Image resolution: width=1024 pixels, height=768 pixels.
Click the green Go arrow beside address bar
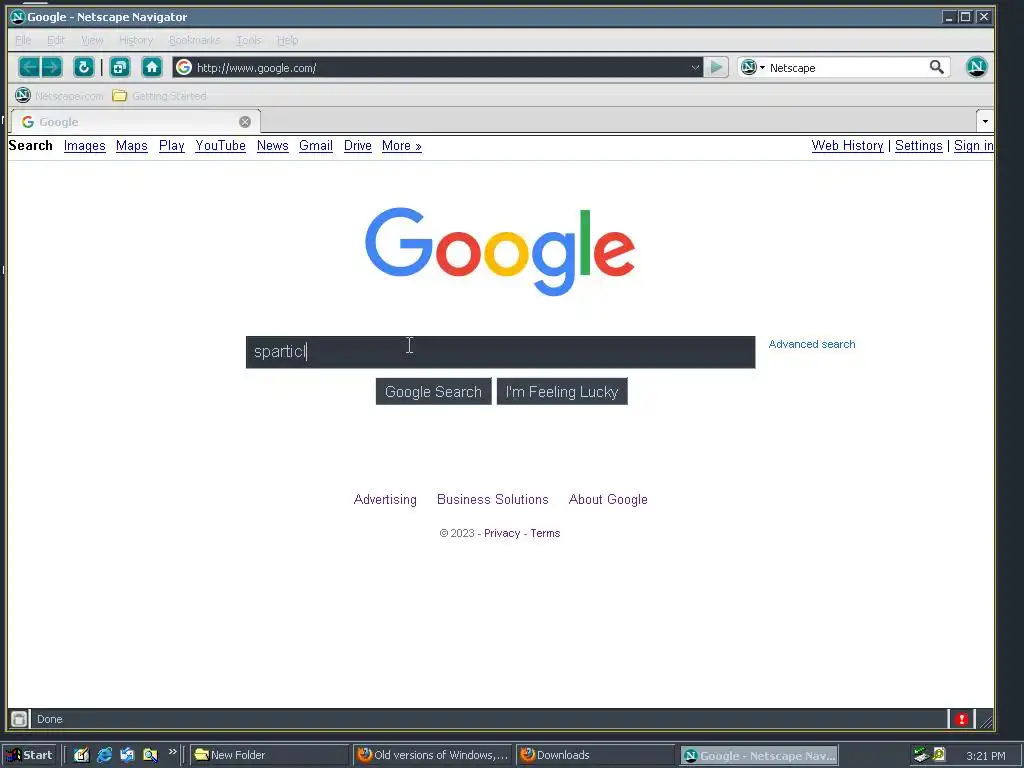(716, 67)
